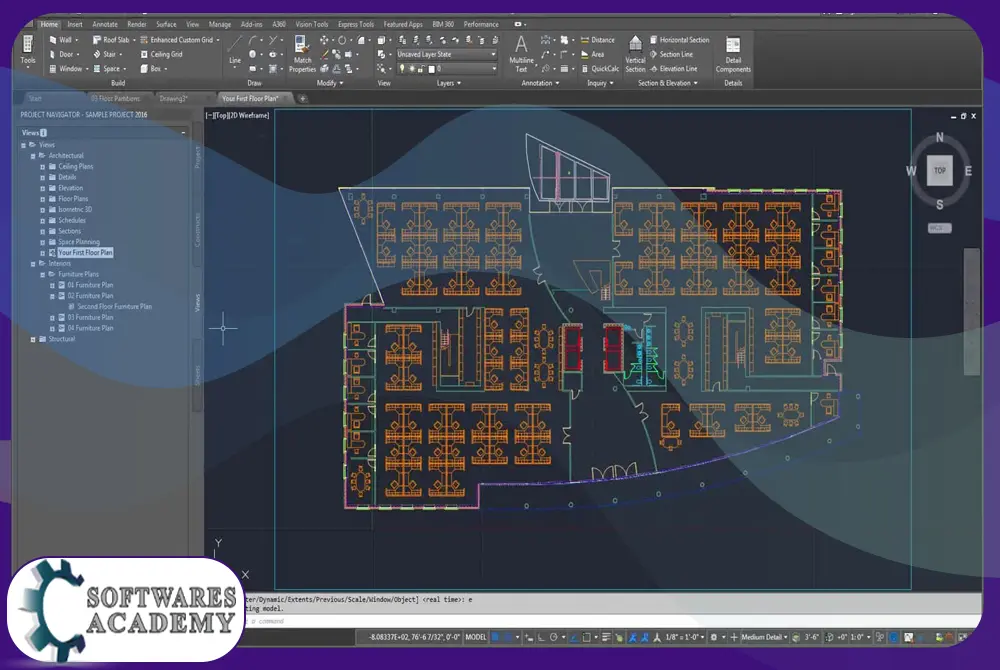Screen dimensions: 1000x670
Task: Click the Section Line tool
Action: click(x=671, y=54)
